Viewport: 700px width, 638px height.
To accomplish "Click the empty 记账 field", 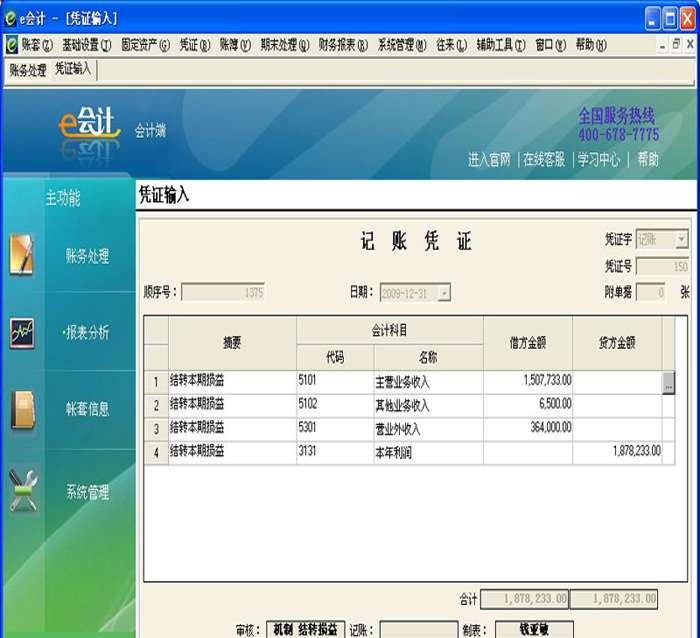I will (x=419, y=630).
